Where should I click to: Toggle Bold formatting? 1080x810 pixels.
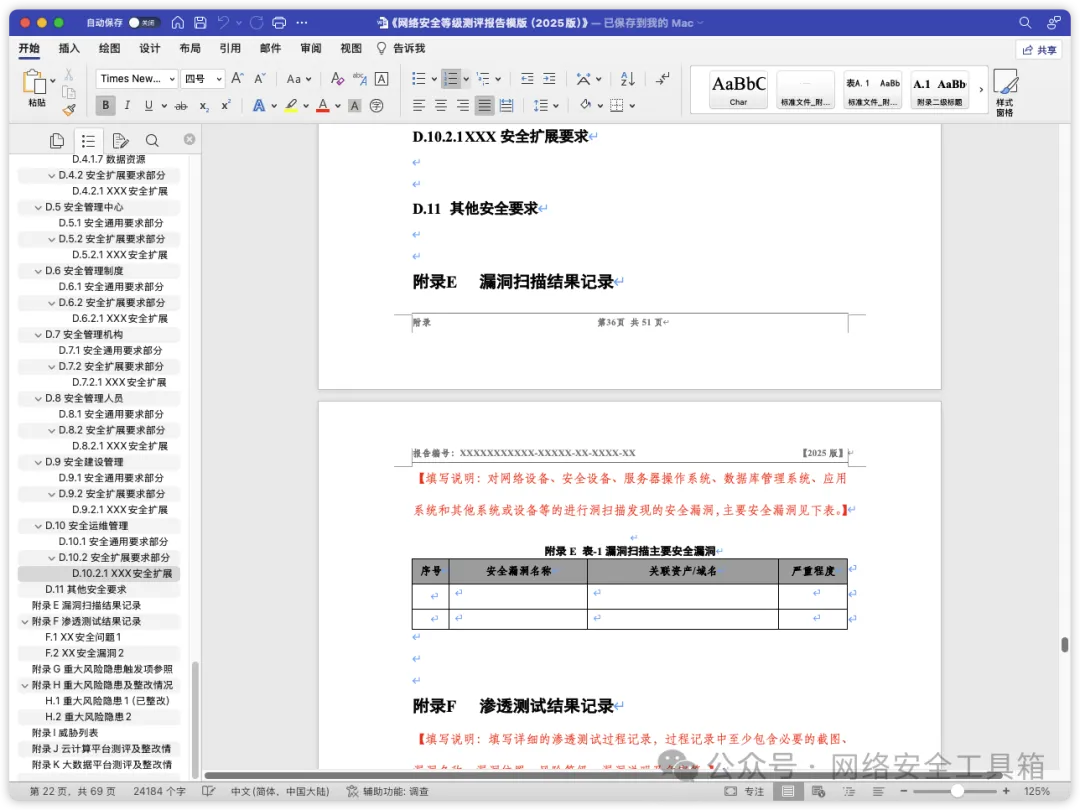pyautogui.click(x=105, y=105)
